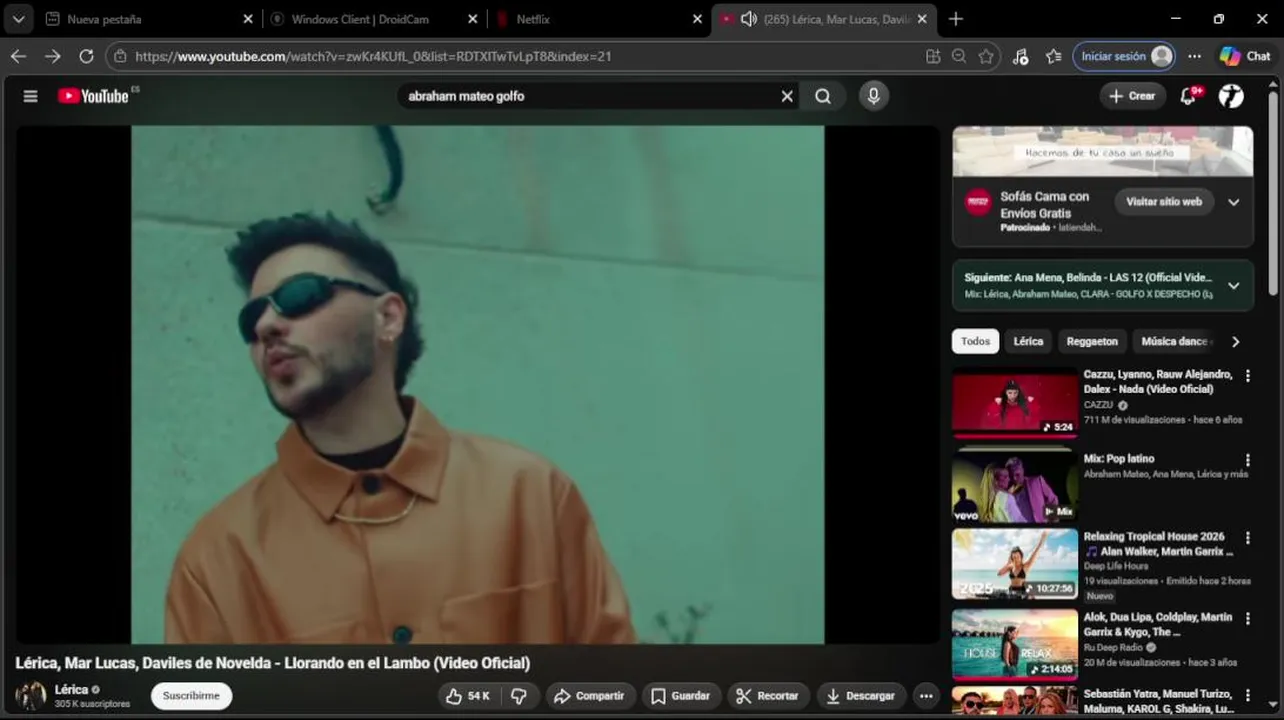
Task: Like the video with 54 K
Action: coord(467,696)
